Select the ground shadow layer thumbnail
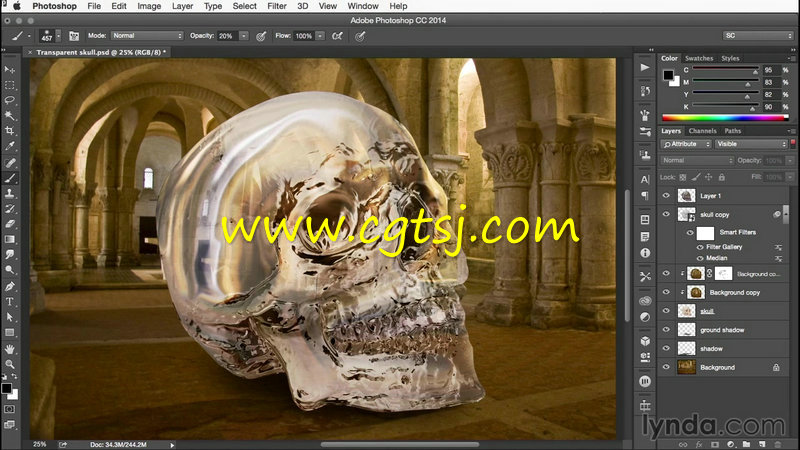Viewport: 800px width, 450px height. pos(686,330)
